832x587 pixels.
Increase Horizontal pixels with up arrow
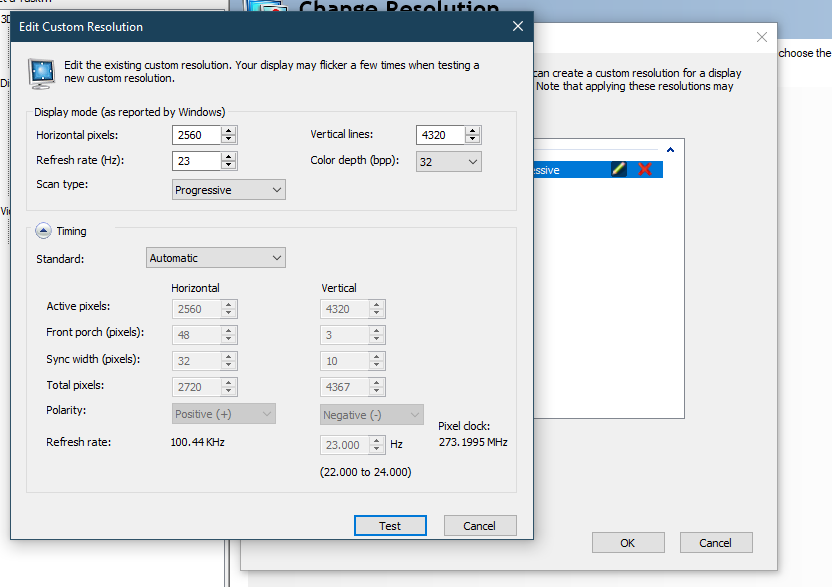pyautogui.click(x=229, y=131)
